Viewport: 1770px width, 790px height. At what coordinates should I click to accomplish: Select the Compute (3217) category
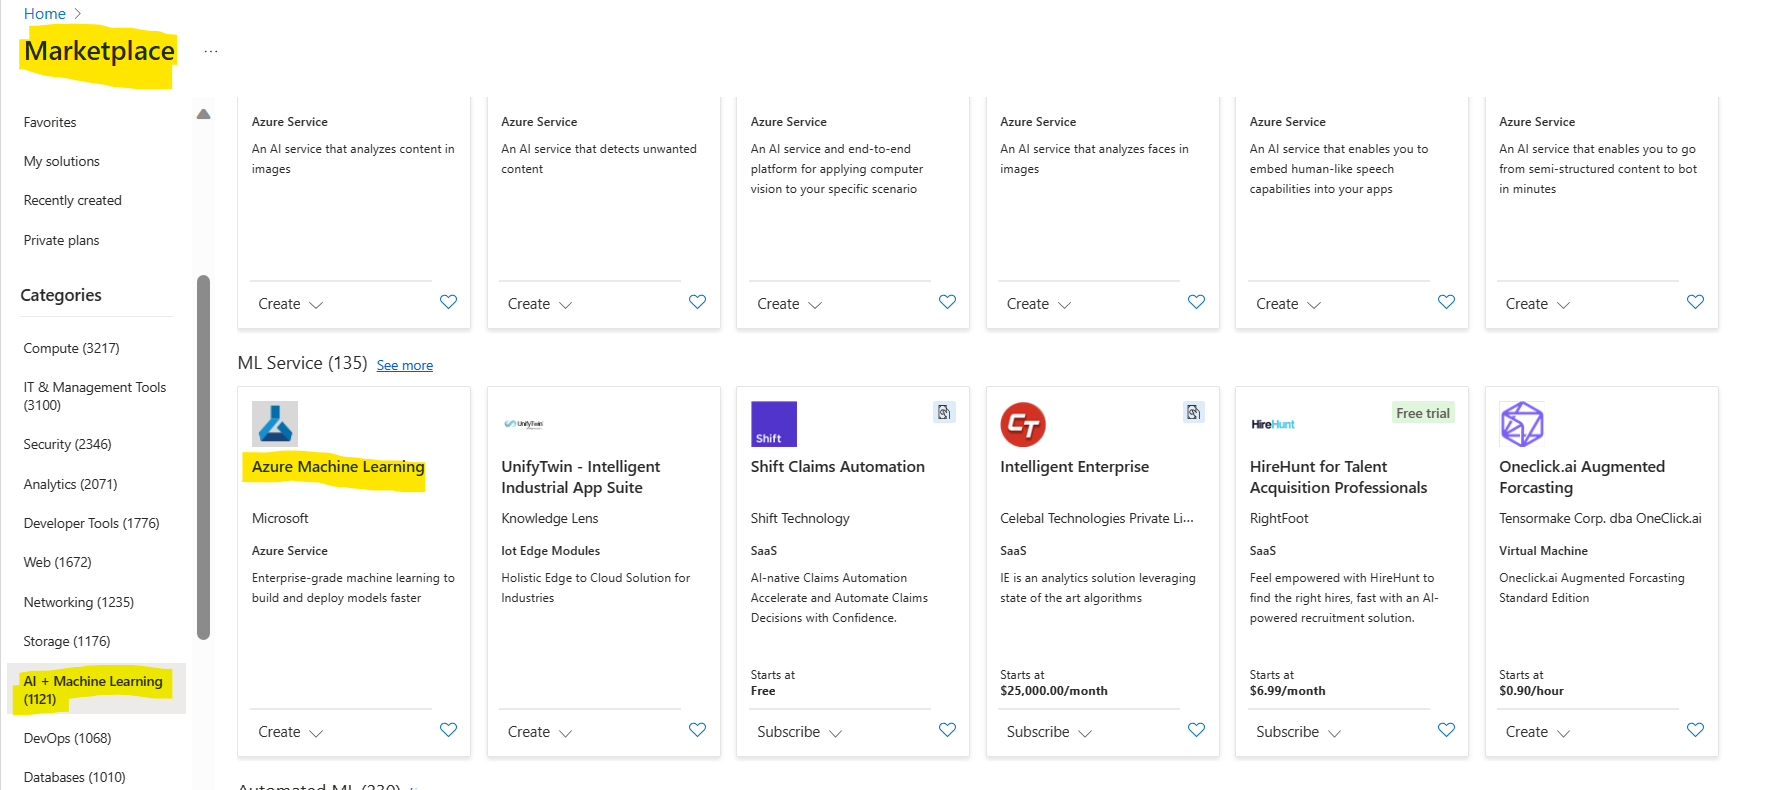pyautogui.click(x=72, y=348)
